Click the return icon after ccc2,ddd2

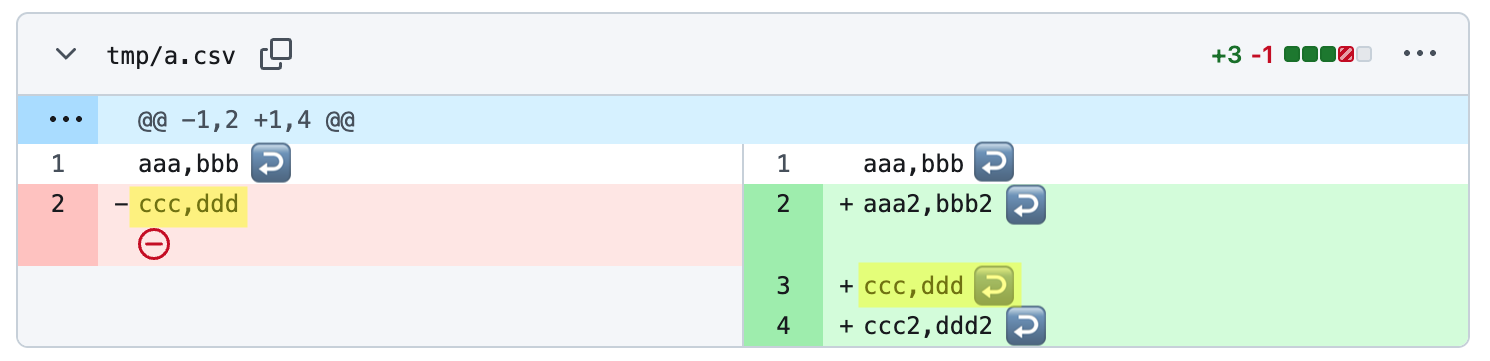pos(1025,326)
